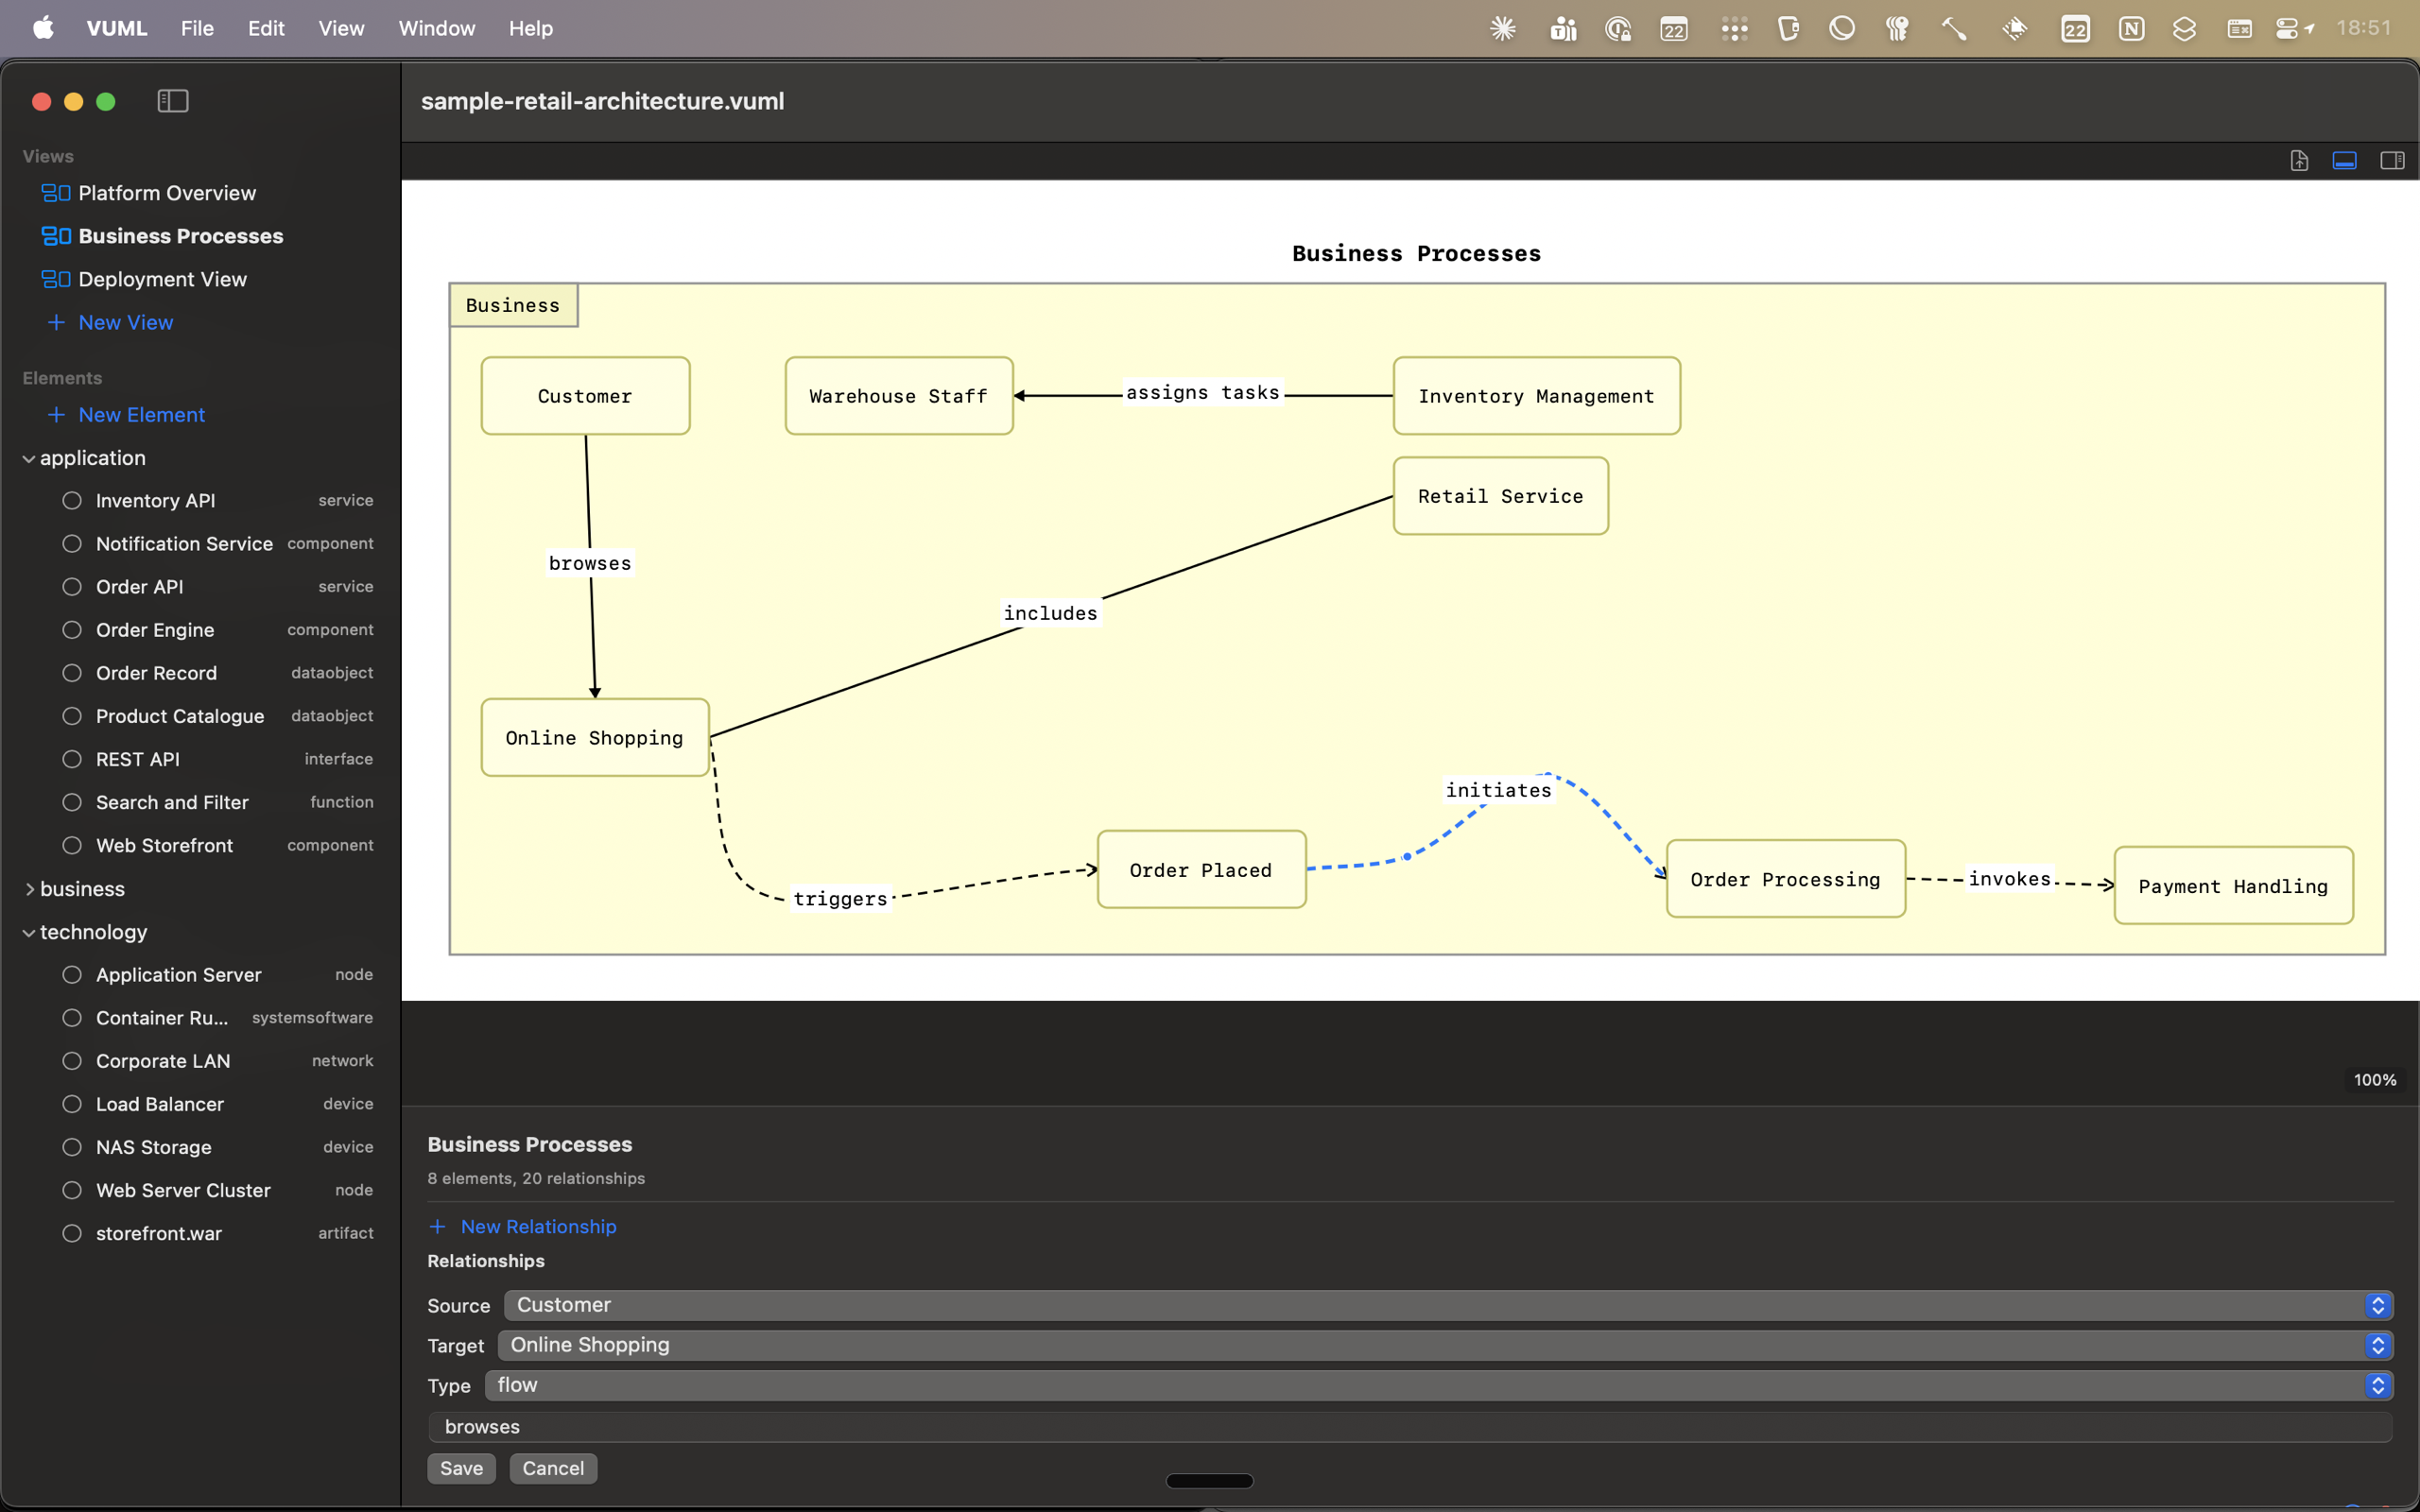This screenshot has width=2420, height=1512.
Task: Click the Business Processes view icon
Action: tap(55, 235)
